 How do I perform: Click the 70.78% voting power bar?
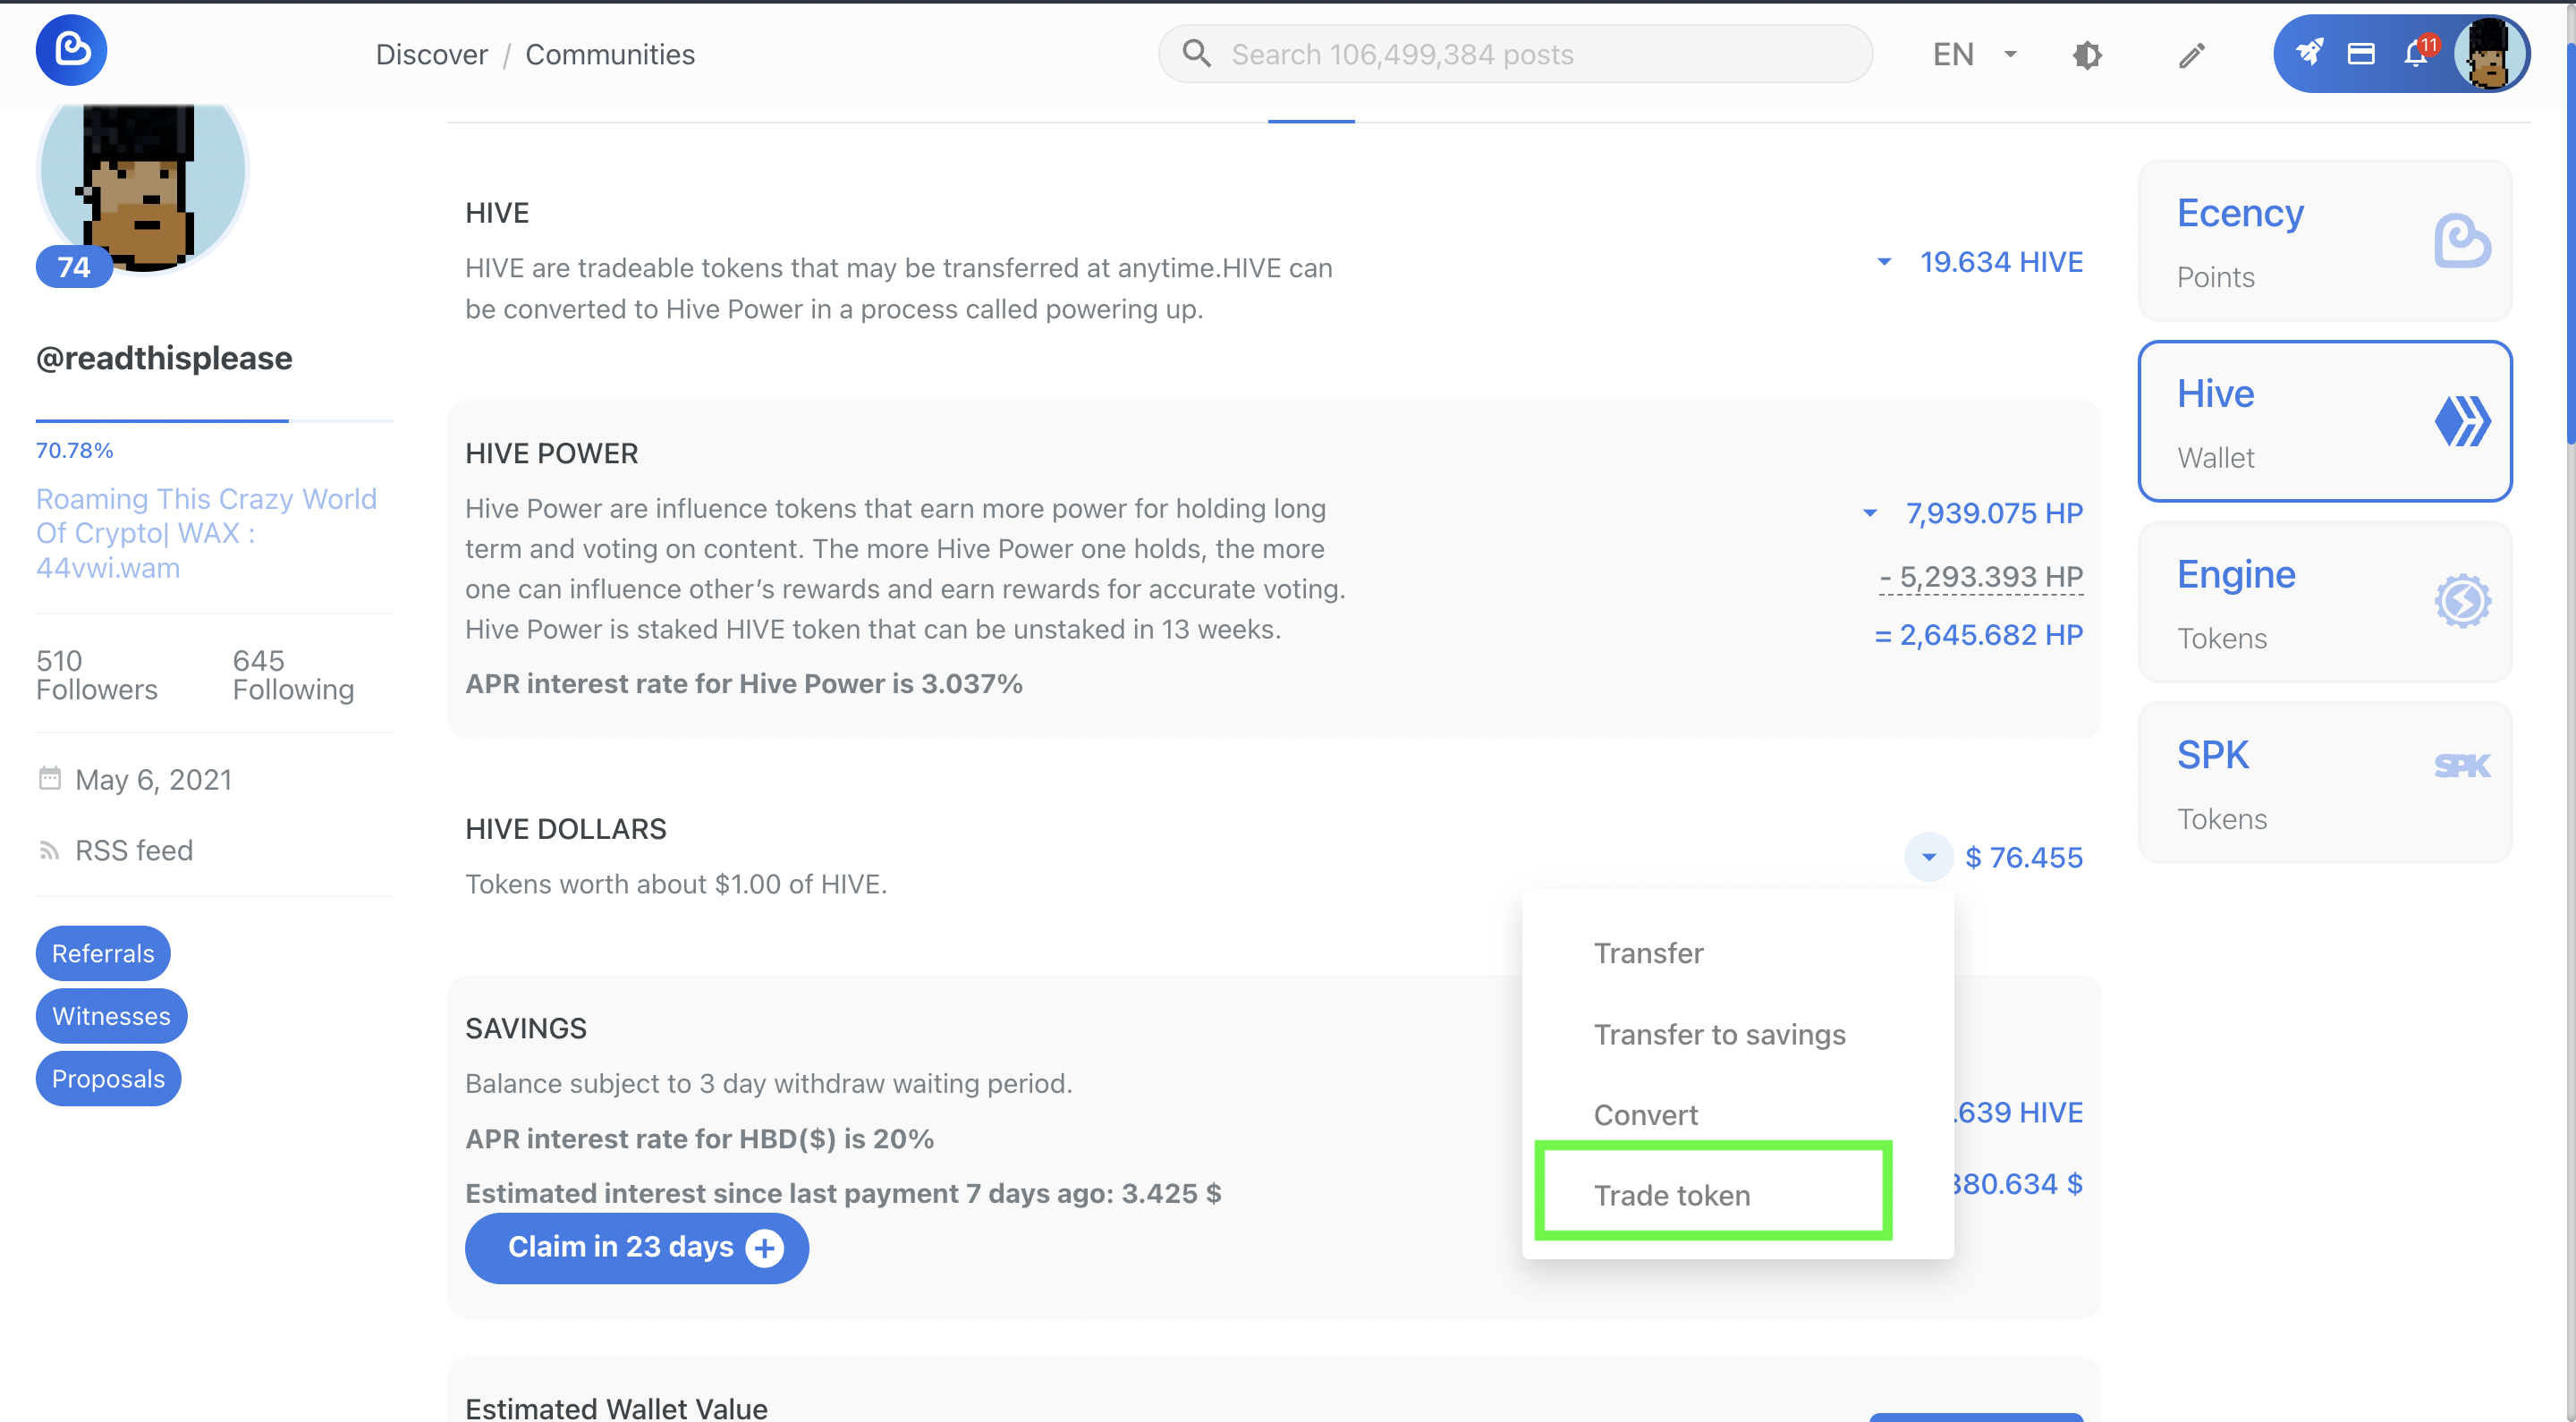(214, 421)
